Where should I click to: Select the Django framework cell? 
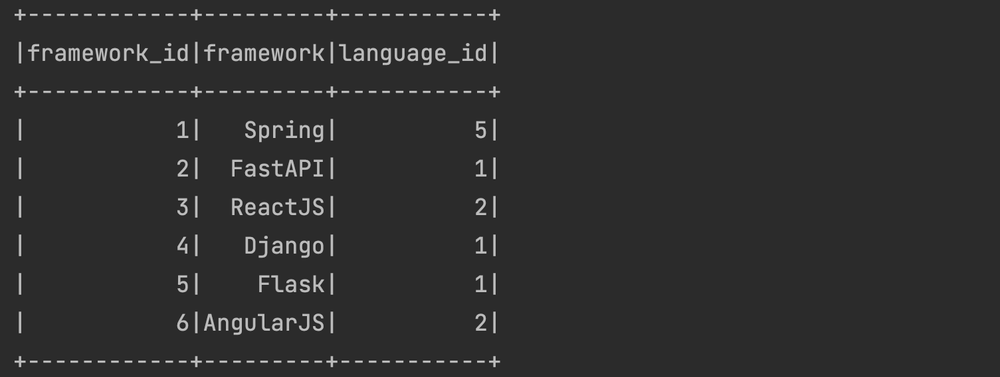coord(284,246)
